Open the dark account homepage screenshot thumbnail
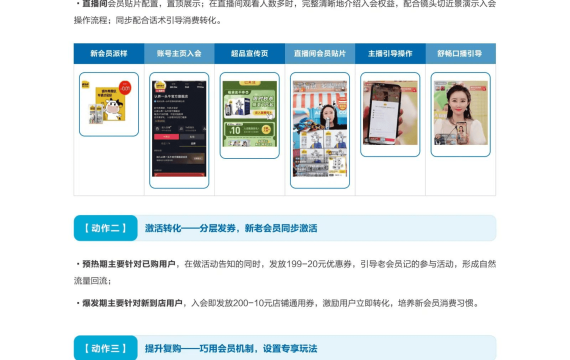Viewport: 570px width, 360px height. click(179, 130)
